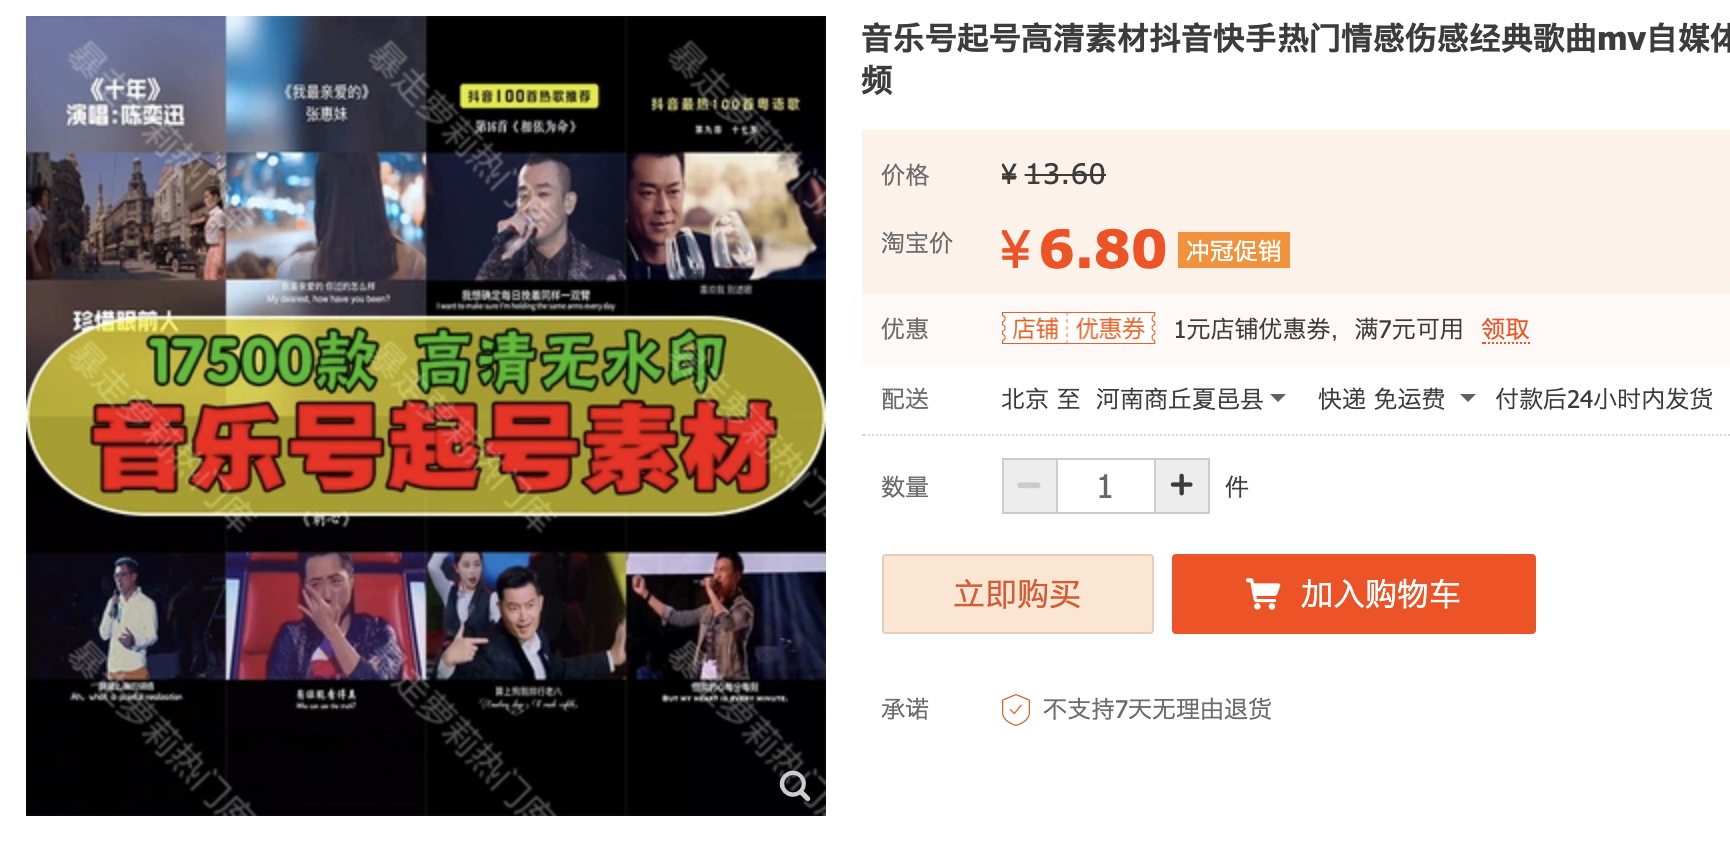
Task: Click the 北京 shipping origin text
Action: click(x=1024, y=399)
